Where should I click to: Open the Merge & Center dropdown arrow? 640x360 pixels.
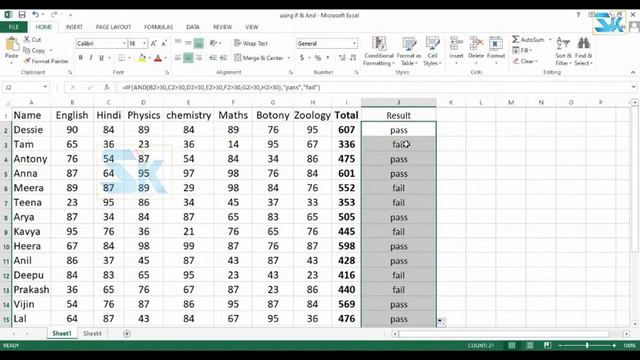click(289, 58)
